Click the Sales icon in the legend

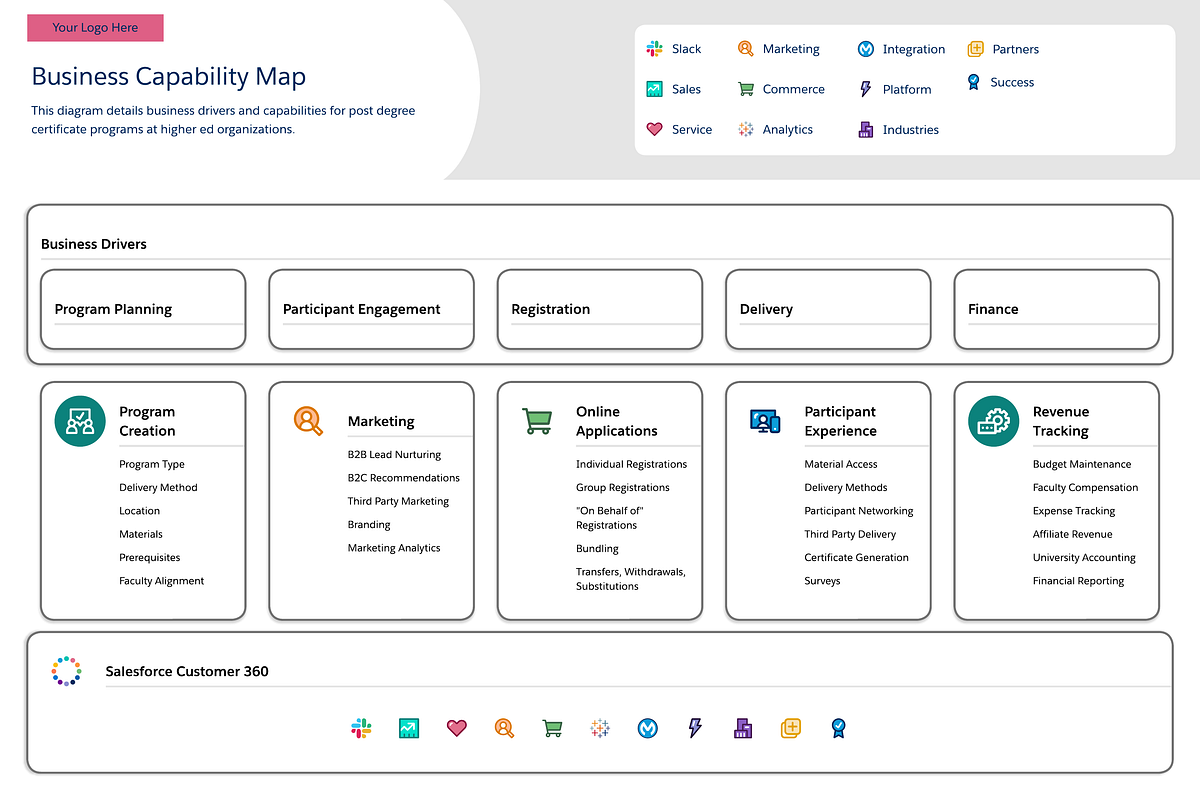657,89
